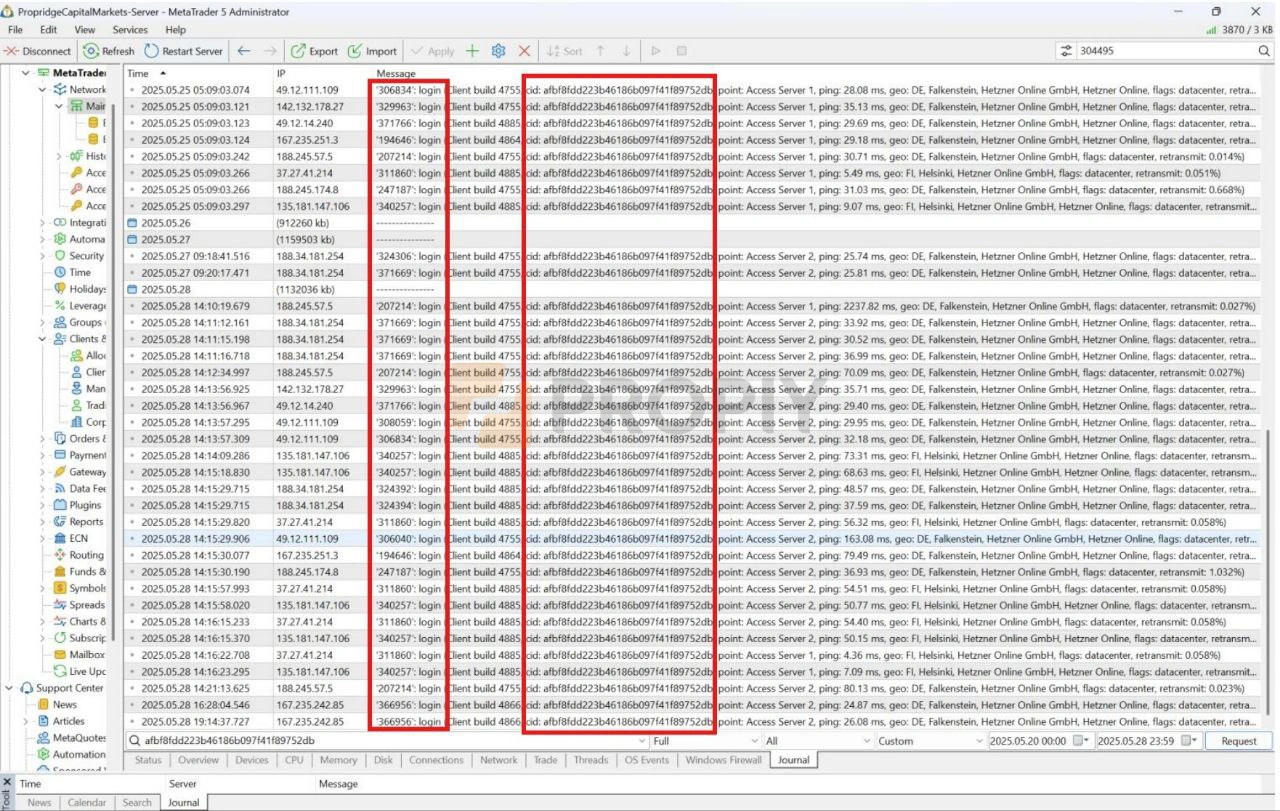This screenshot has height=811, width=1280.
Task: Select the Data Feeds icon in the tree
Action: [x=60, y=488]
